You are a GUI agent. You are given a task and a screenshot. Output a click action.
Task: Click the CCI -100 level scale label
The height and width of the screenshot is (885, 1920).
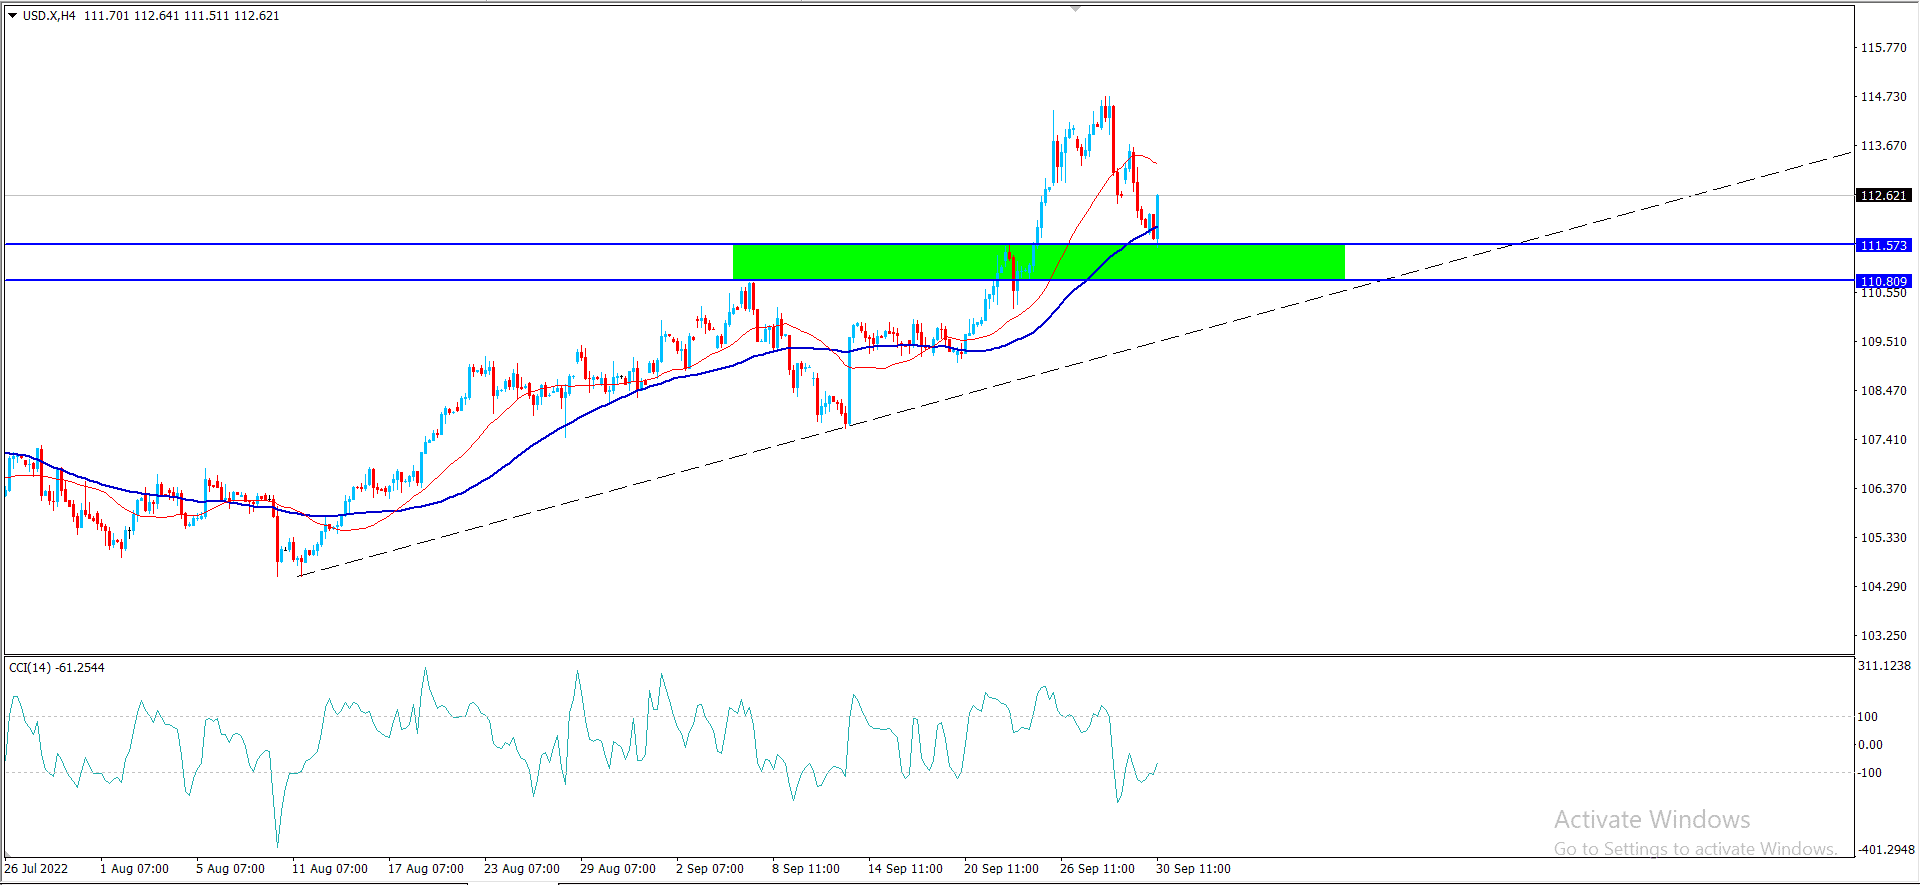1869,773
